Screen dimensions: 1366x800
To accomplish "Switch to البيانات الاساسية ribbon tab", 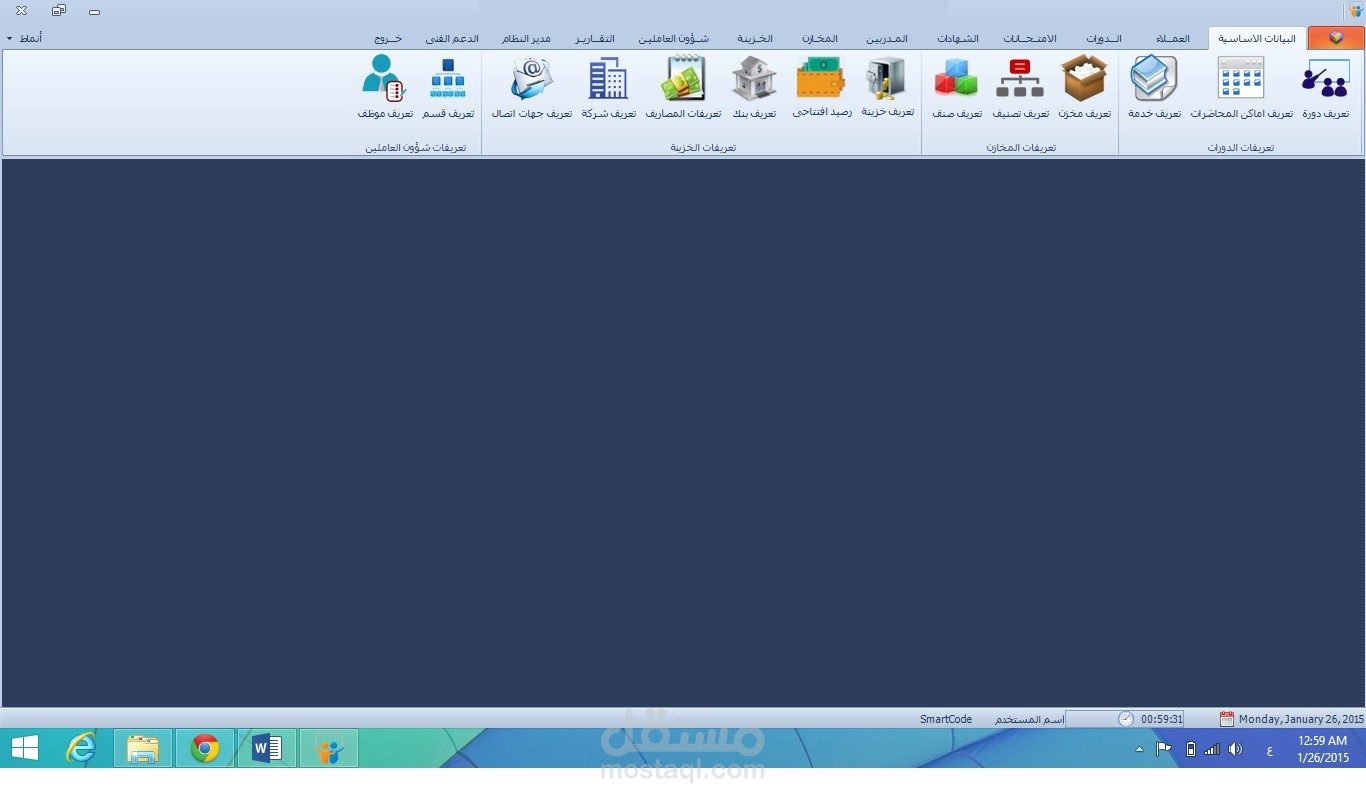I will (1257, 38).
